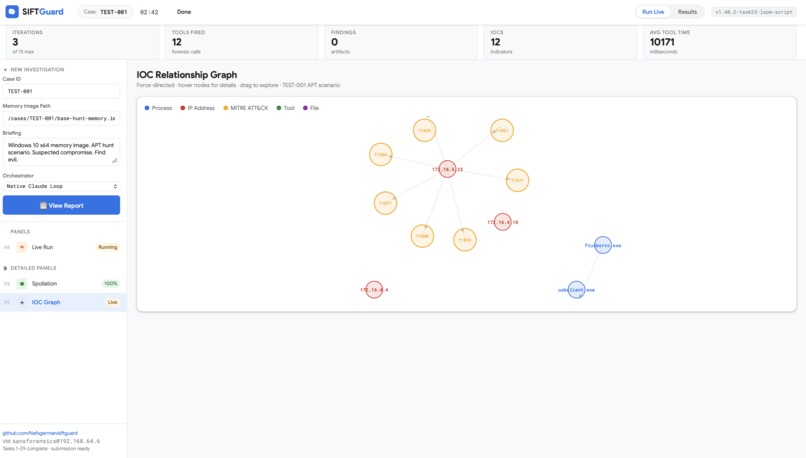Focus the Memory Image Path field
The width and height of the screenshot is (806, 458).
click(61, 118)
